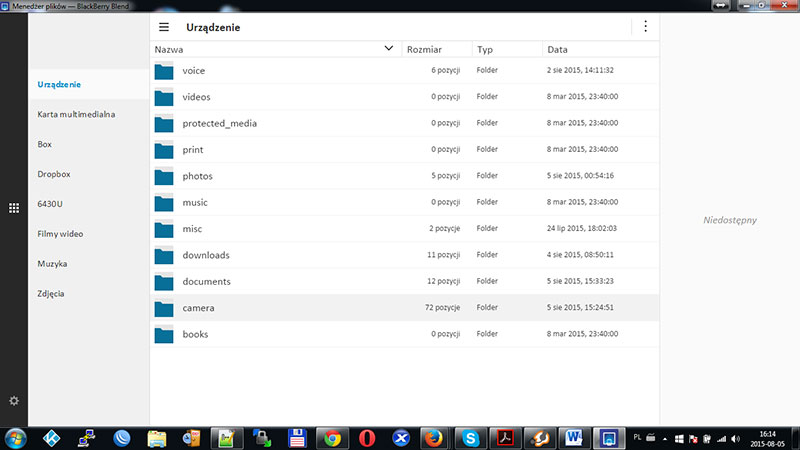Viewport: 800px width, 450px height.
Task: Click the '11 pozycji' size cell
Action: click(443, 255)
